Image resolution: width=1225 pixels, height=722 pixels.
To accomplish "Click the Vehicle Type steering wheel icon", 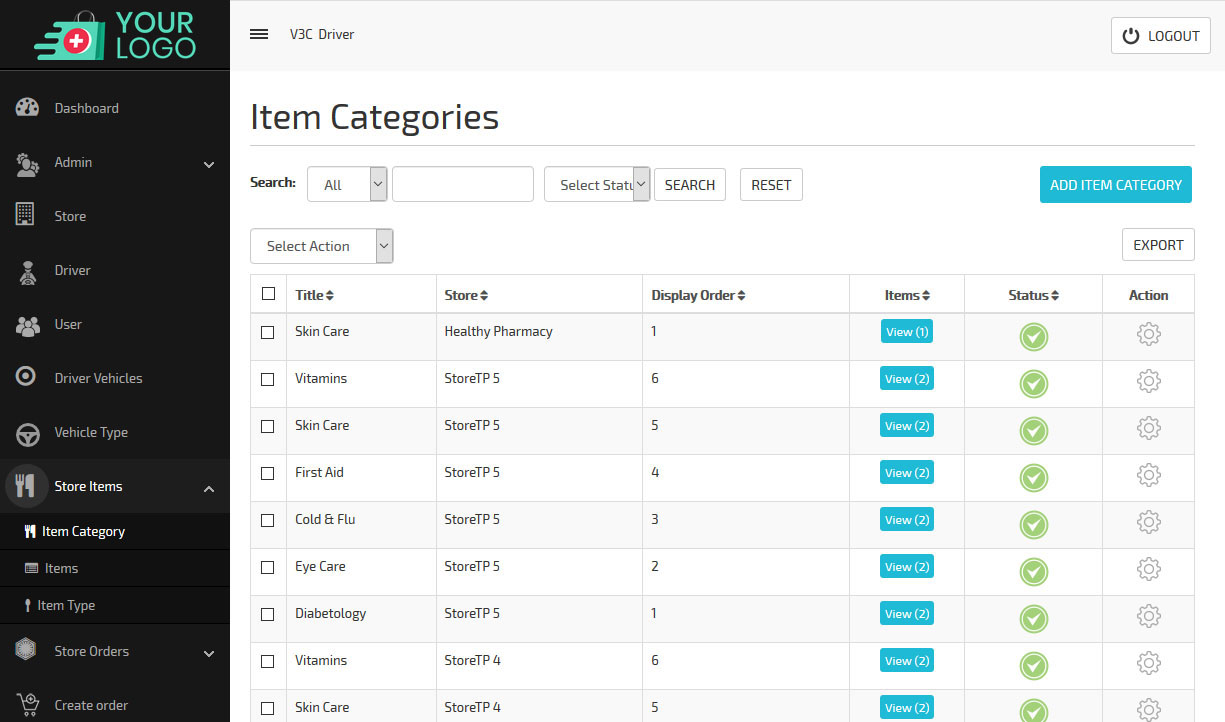I will 27,434.
